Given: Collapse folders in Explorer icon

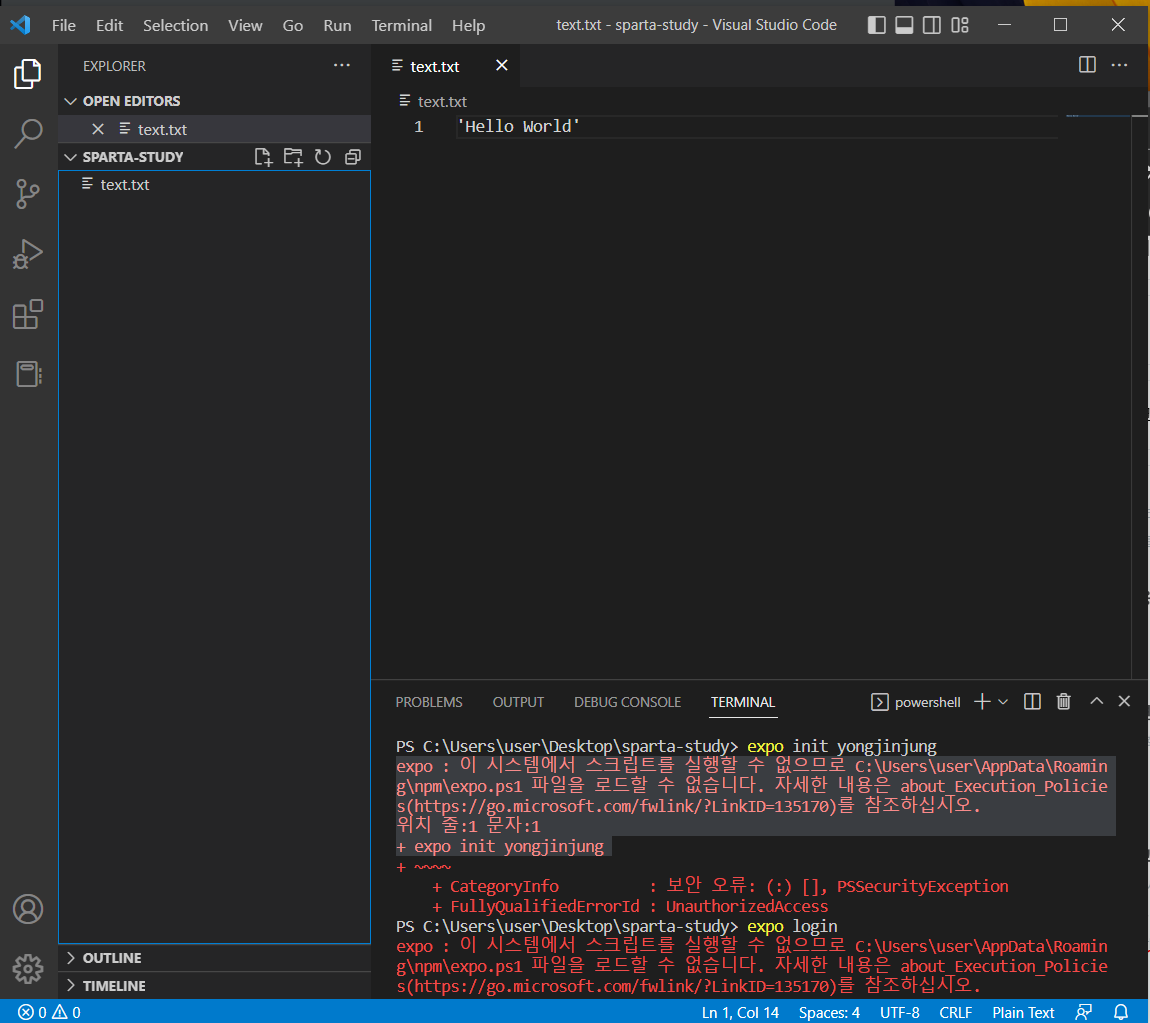Looking at the screenshot, I should click(353, 157).
